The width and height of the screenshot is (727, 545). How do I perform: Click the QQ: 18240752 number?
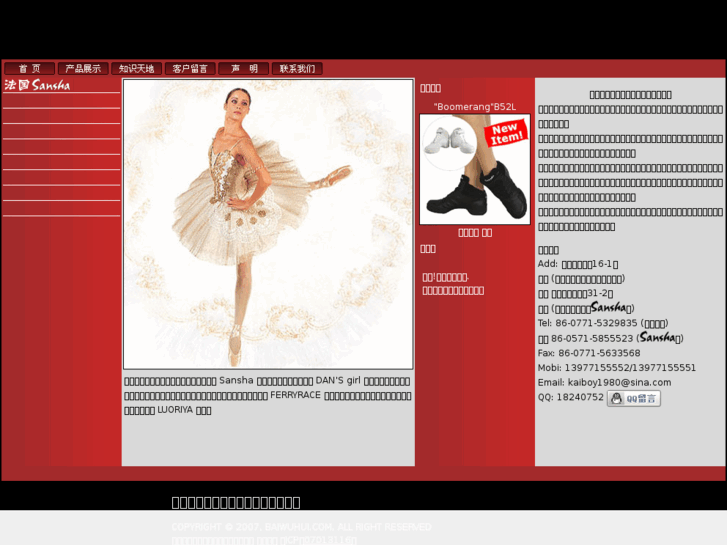[x=571, y=397]
